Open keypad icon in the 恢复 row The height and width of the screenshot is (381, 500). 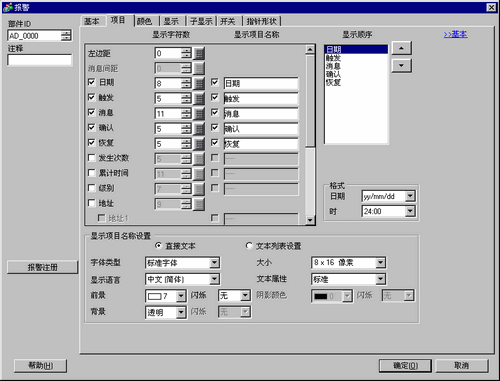click(x=199, y=144)
